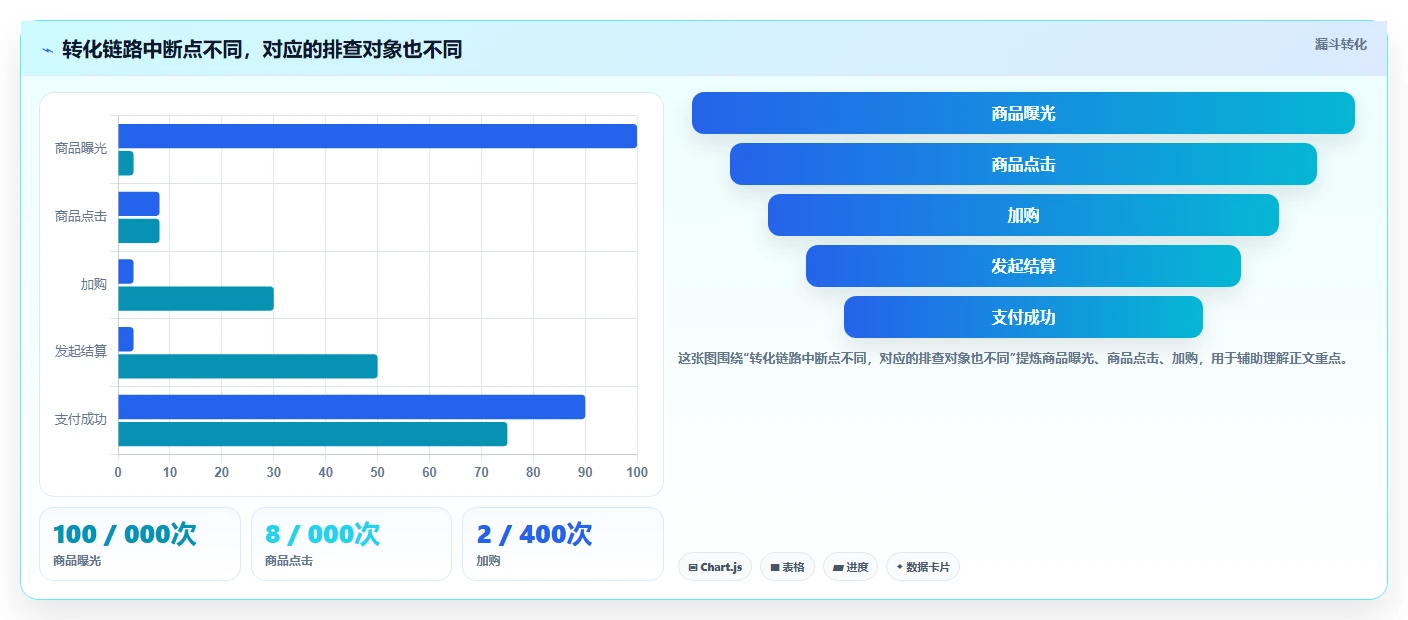Click the 数据卡片 text in its chip

tap(928, 567)
